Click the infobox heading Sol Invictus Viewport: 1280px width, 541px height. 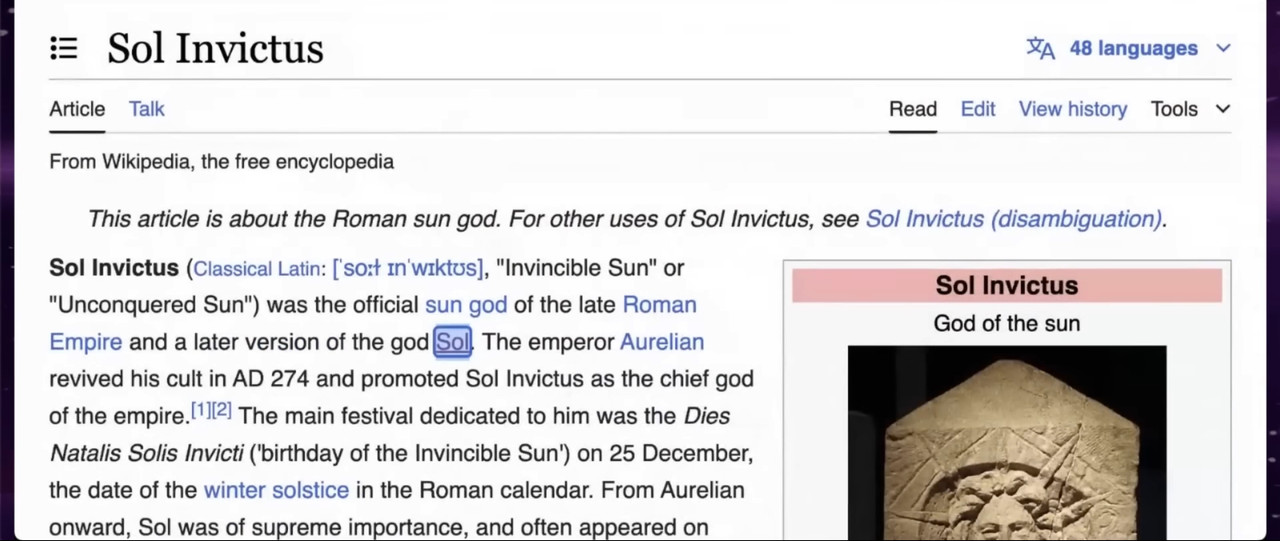1007,285
